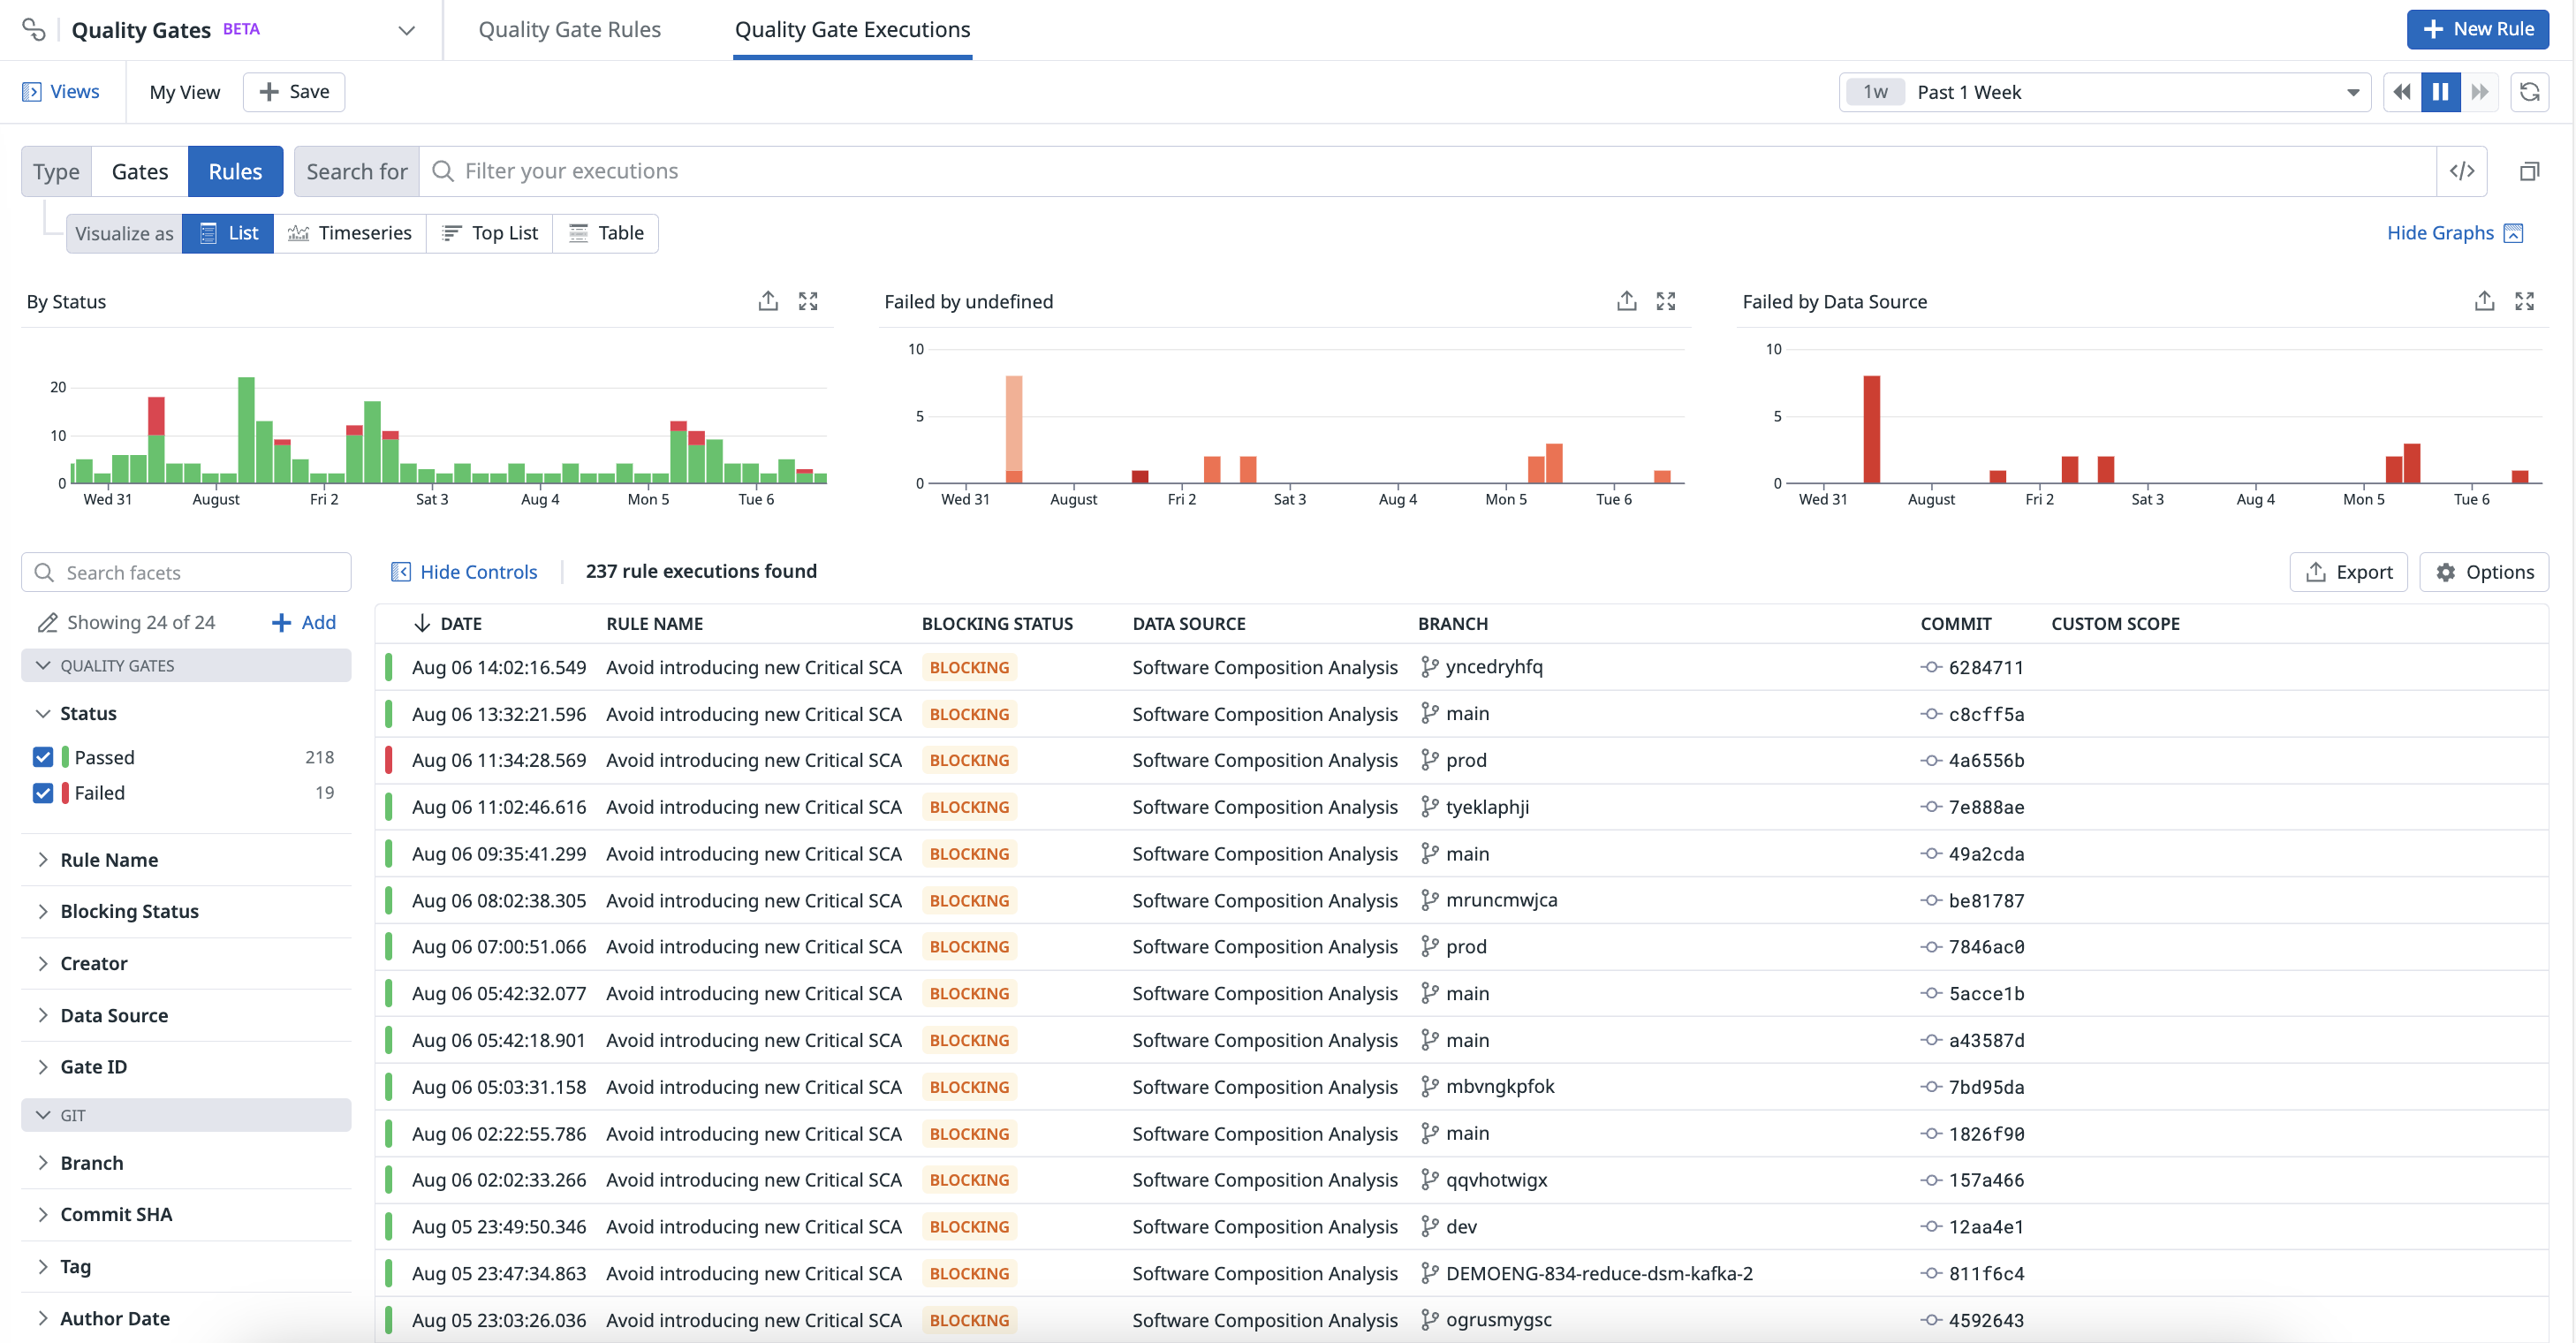Uncheck the Passed status checkbox
Screen dimensions: 2576x1343
43,757
